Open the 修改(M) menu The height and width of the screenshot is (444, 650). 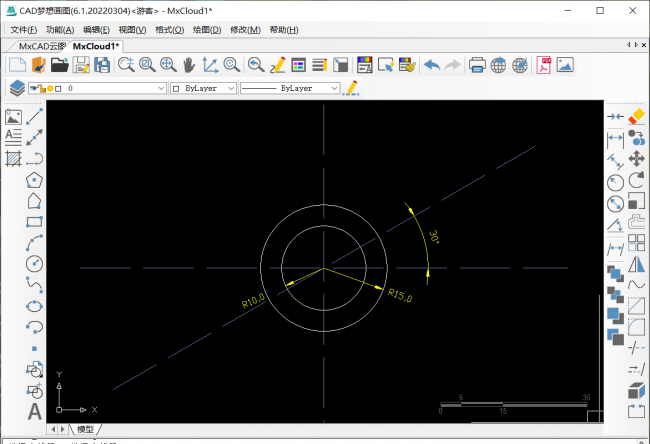click(245, 30)
